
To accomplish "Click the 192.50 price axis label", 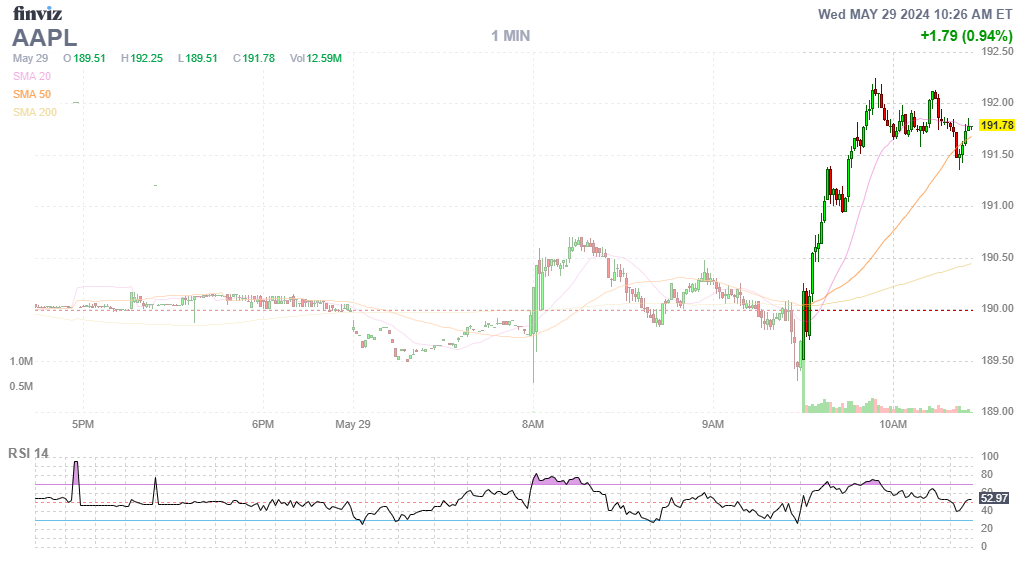I will pyautogui.click(x=997, y=51).
